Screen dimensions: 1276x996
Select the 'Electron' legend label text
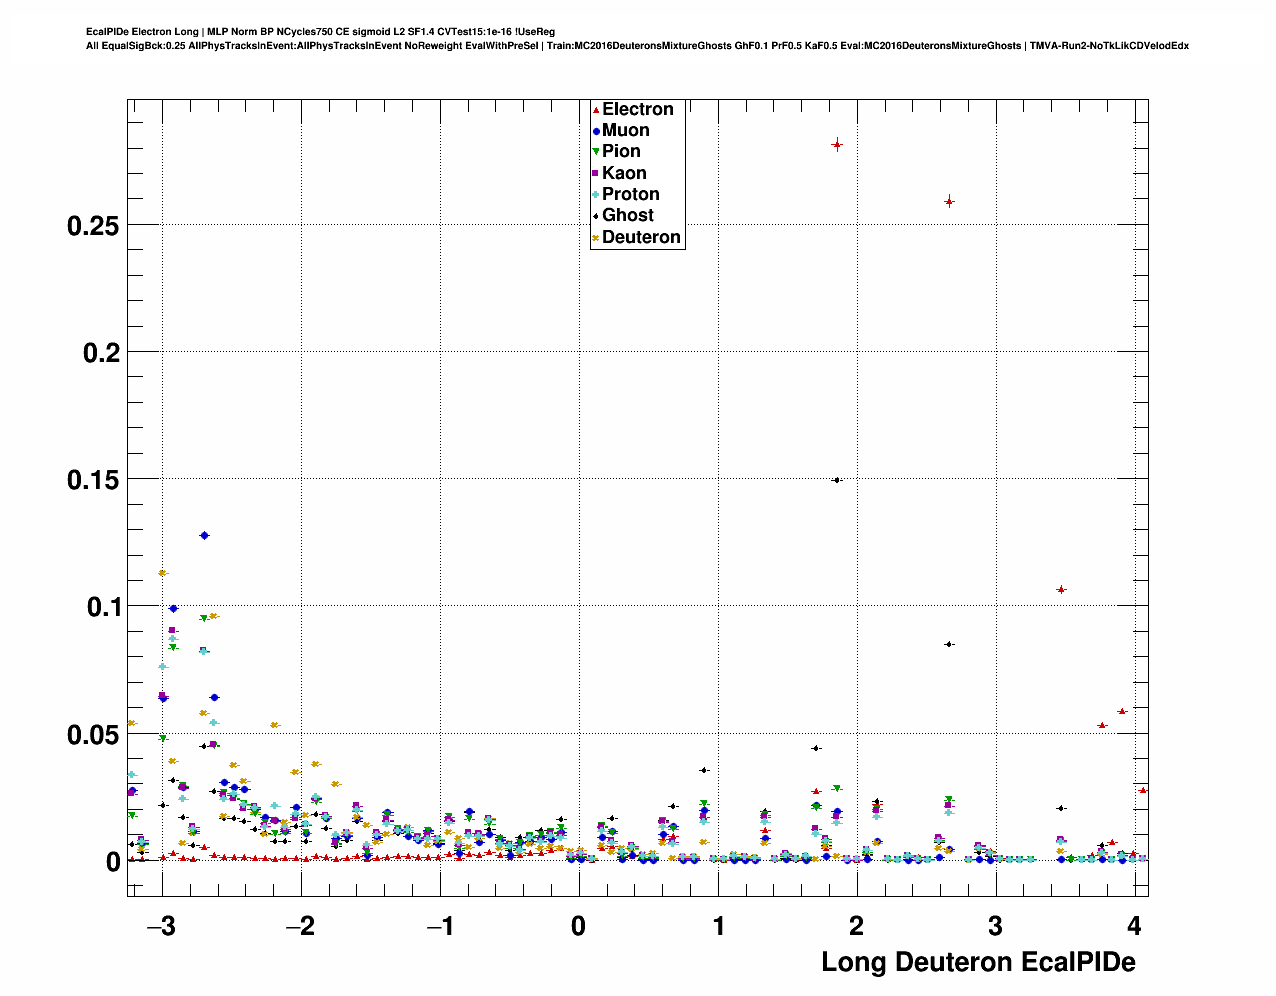click(637, 110)
